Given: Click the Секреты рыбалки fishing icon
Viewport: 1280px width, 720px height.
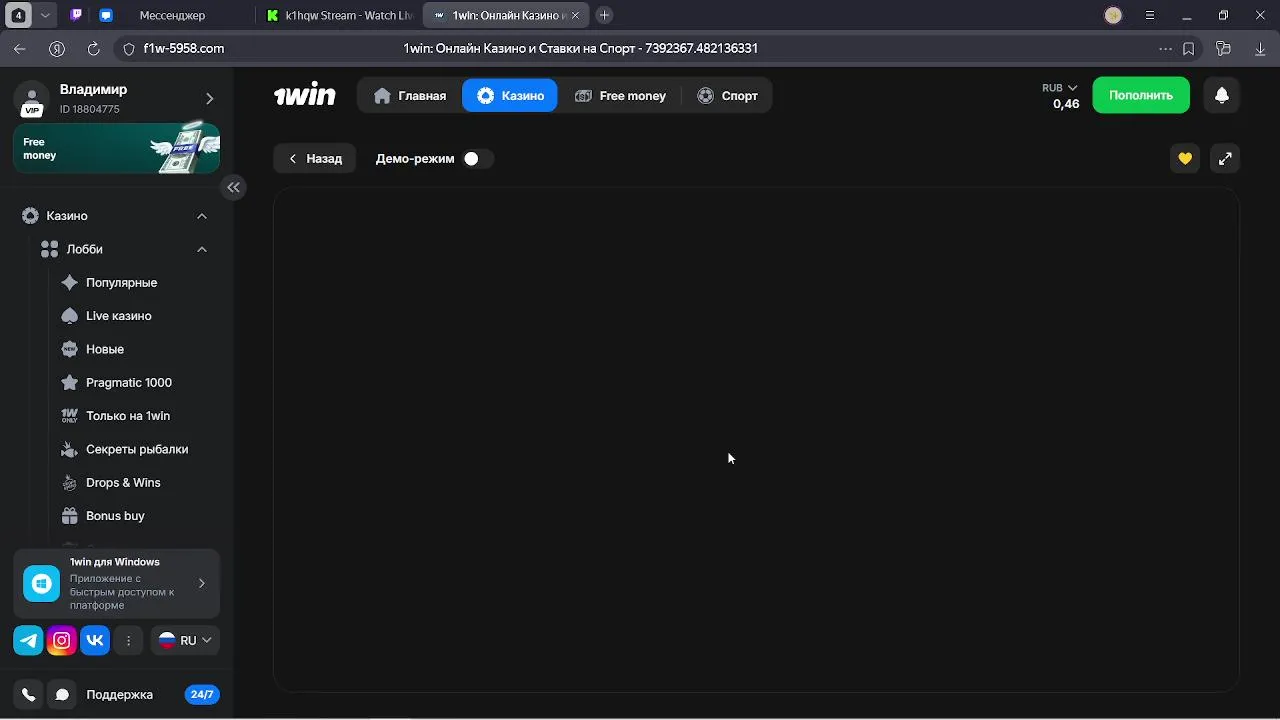Looking at the screenshot, I should 69,449.
